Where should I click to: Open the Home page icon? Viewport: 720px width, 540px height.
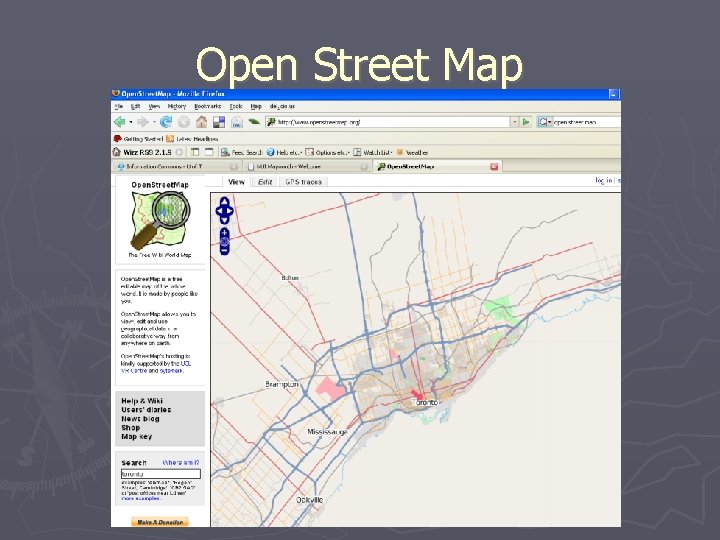202,122
